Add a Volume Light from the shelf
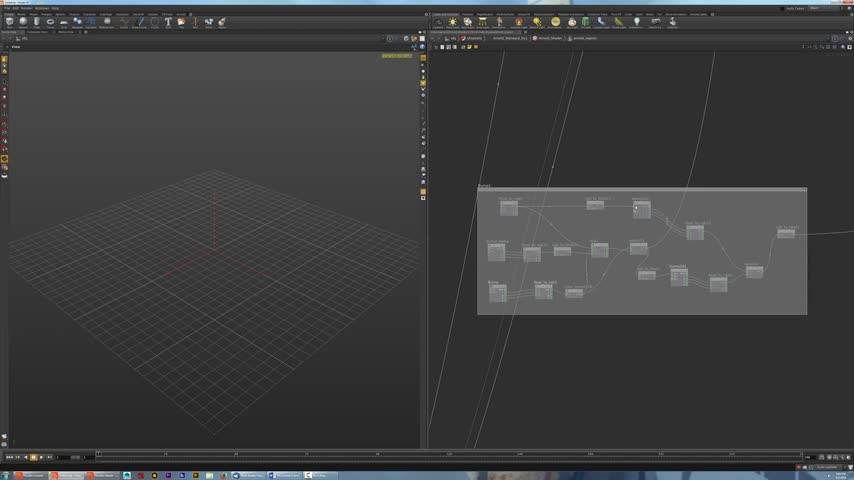This screenshot has width=854, height=480. coord(518,22)
